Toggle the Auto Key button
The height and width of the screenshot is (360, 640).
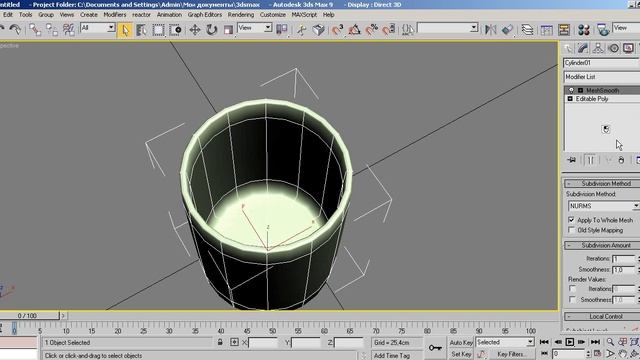(x=461, y=342)
